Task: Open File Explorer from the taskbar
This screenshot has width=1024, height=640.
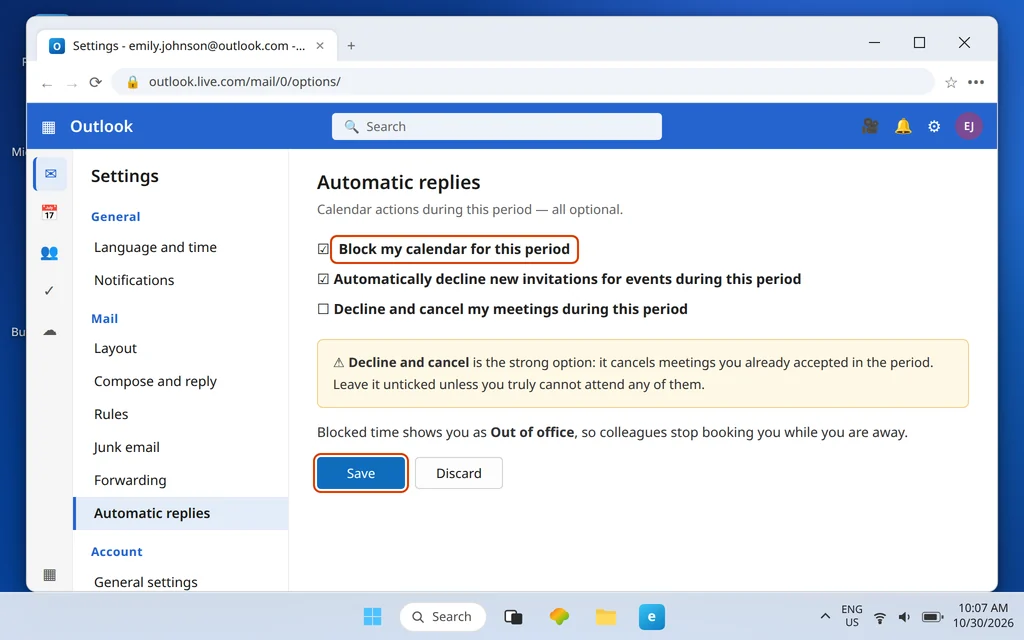Action: click(x=605, y=616)
